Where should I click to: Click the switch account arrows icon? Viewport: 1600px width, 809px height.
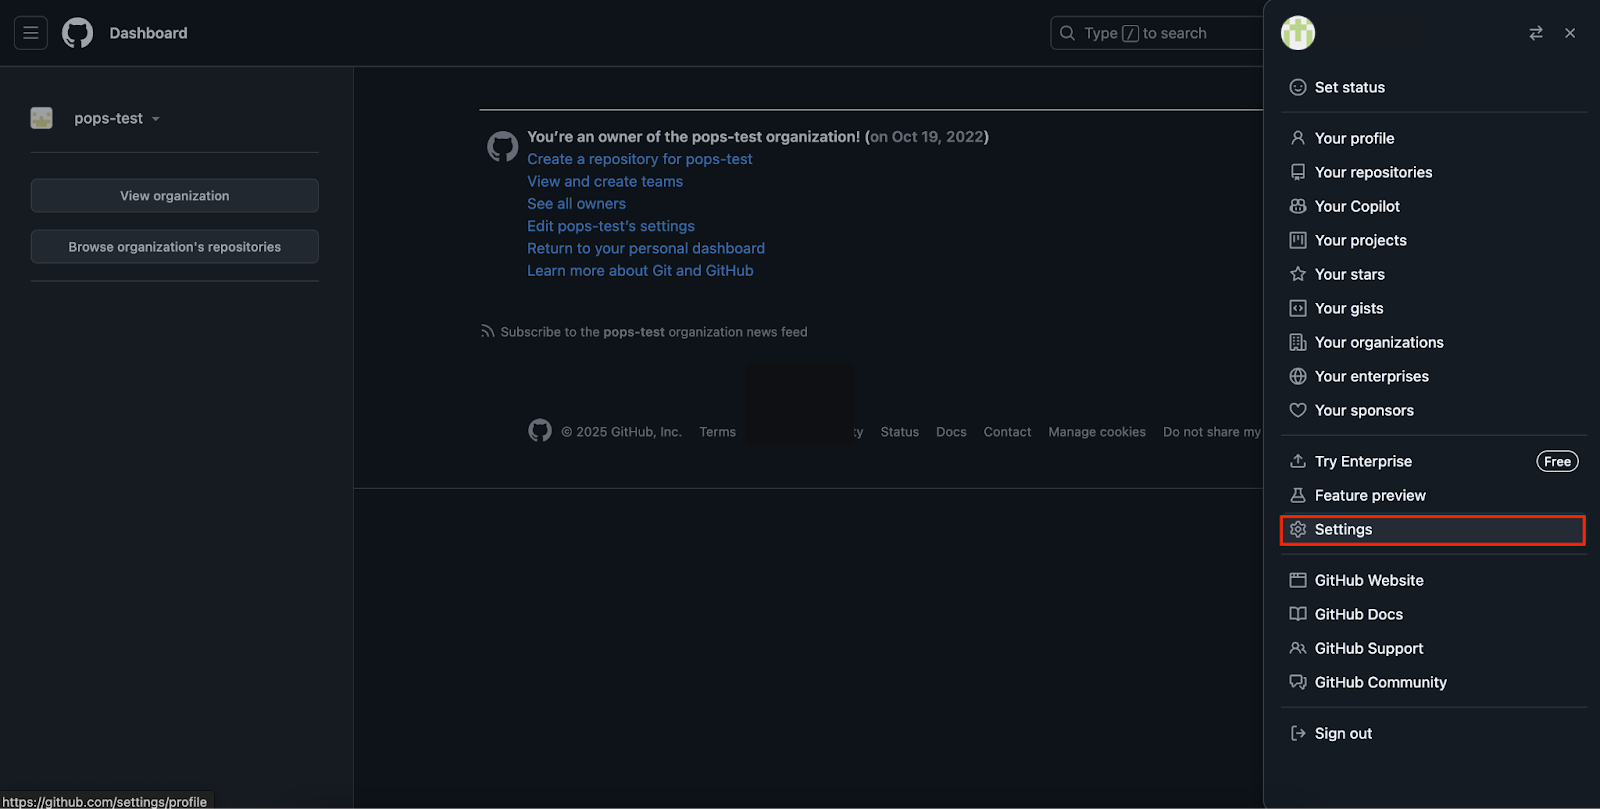pos(1536,33)
